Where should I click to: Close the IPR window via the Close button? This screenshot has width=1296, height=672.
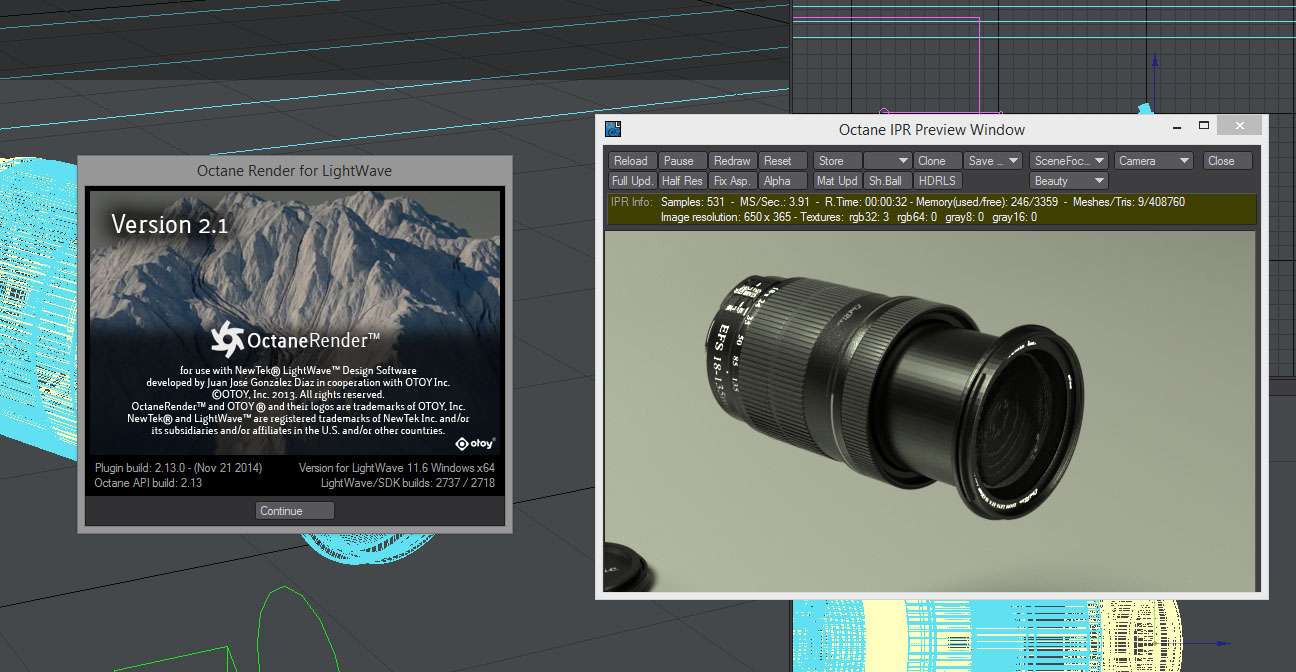point(1227,161)
